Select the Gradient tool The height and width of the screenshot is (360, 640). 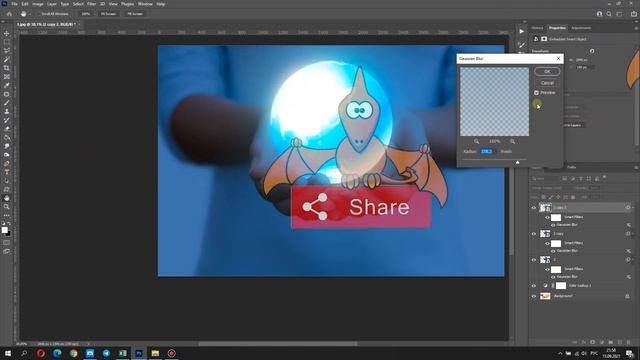pyautogui.click(x=7, y=138)
